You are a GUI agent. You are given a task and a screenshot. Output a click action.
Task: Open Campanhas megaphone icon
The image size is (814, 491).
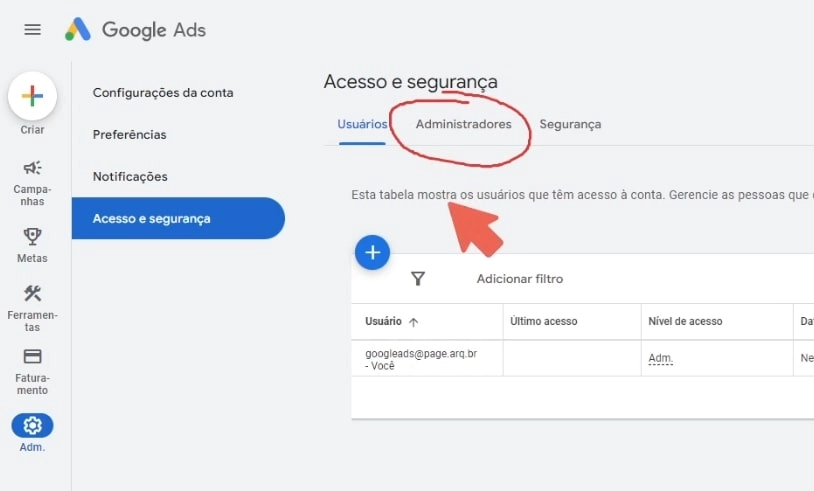pos(32,168)
